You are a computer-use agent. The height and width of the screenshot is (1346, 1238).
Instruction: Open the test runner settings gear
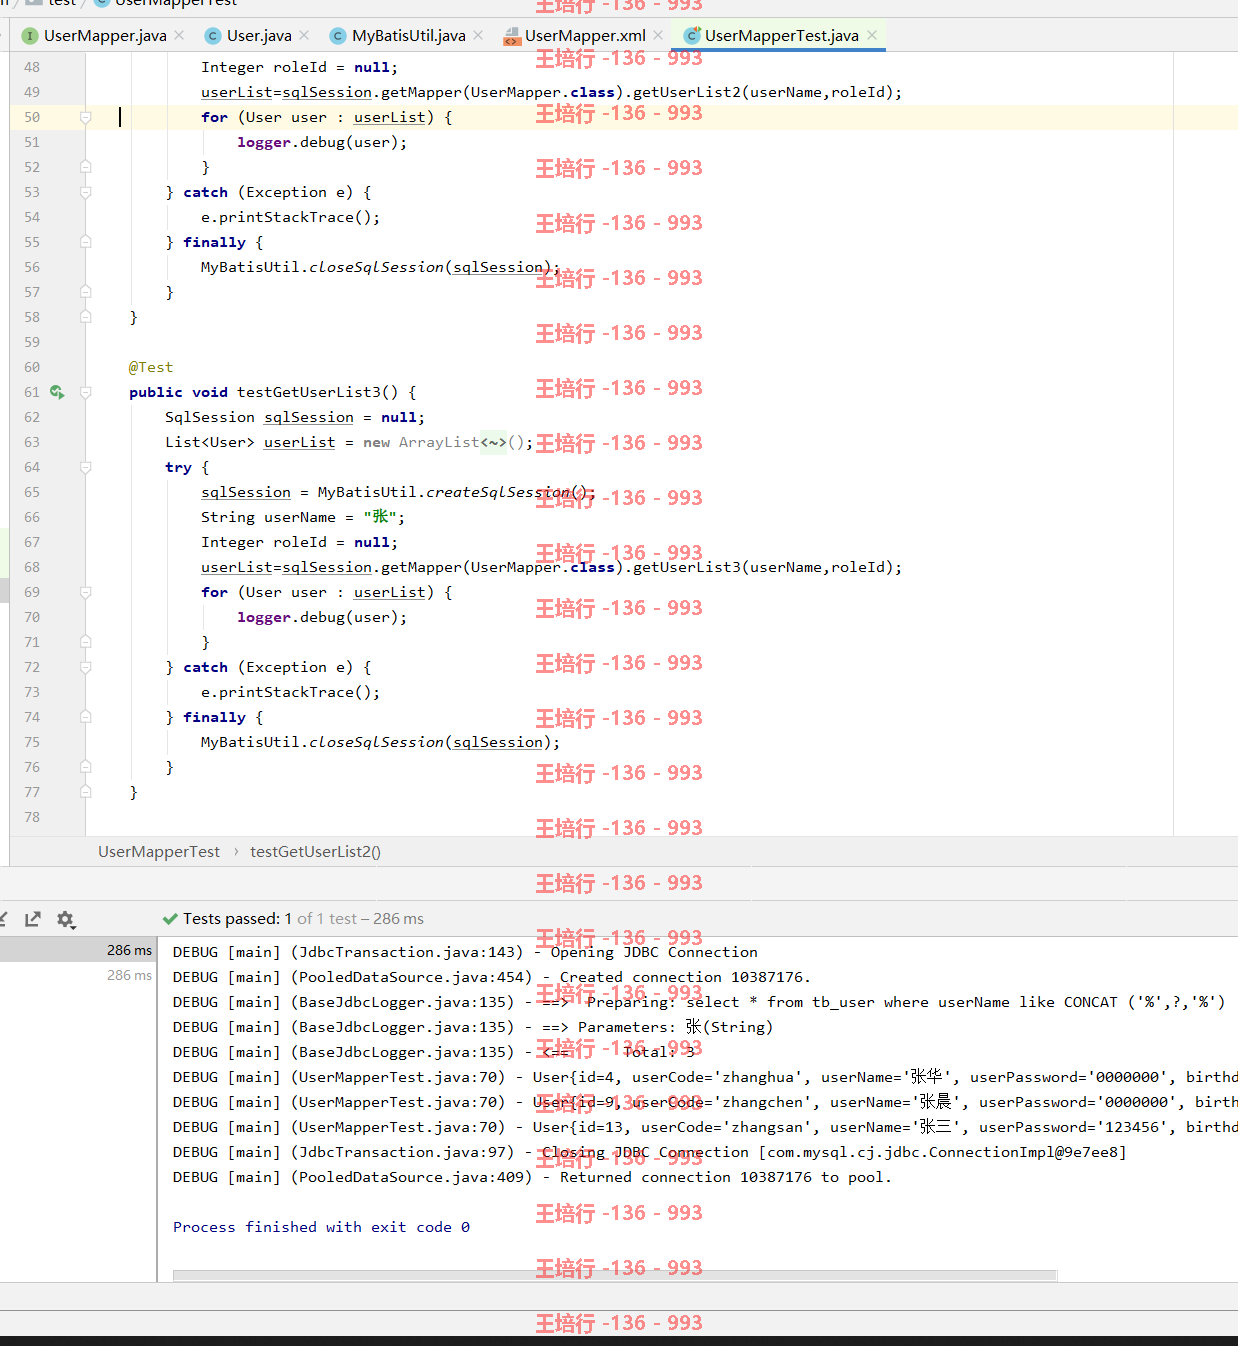coord(66,919)
